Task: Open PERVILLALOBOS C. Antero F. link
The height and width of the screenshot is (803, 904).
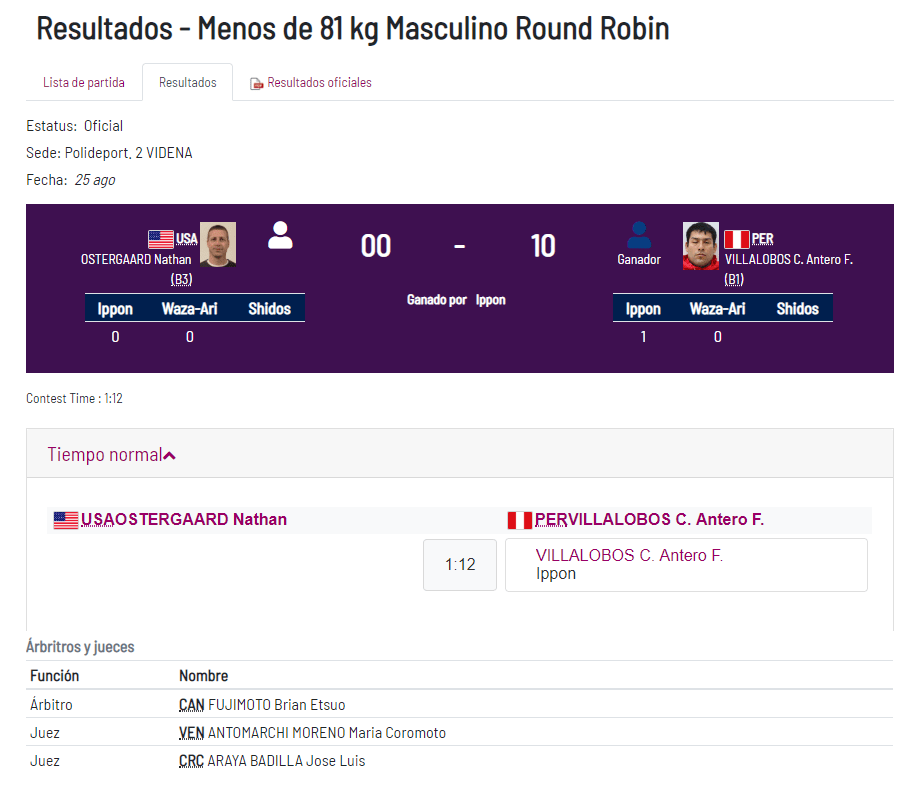Action: (x=649, y=519)
